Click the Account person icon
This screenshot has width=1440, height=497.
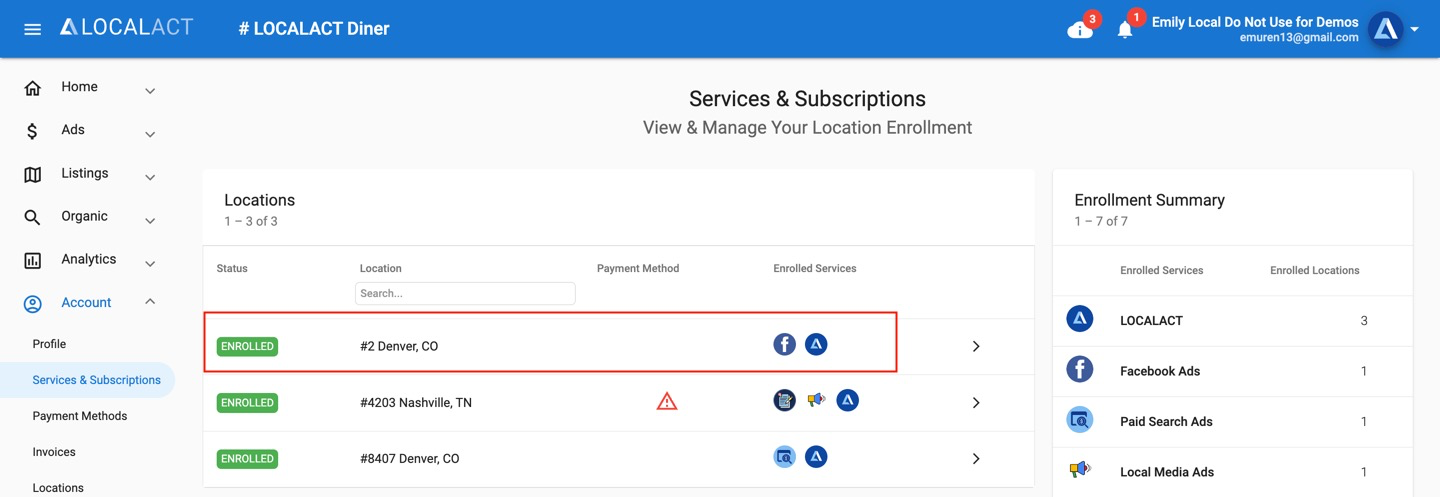[32, 304]
